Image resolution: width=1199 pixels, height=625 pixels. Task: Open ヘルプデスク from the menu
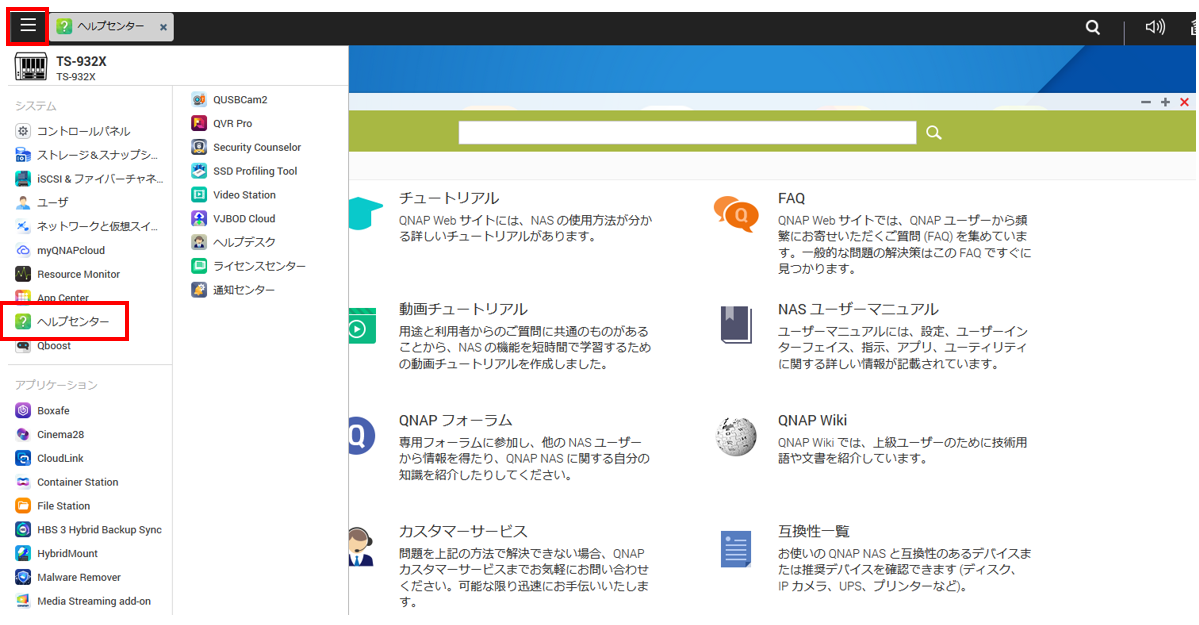[x=233, y=242]
